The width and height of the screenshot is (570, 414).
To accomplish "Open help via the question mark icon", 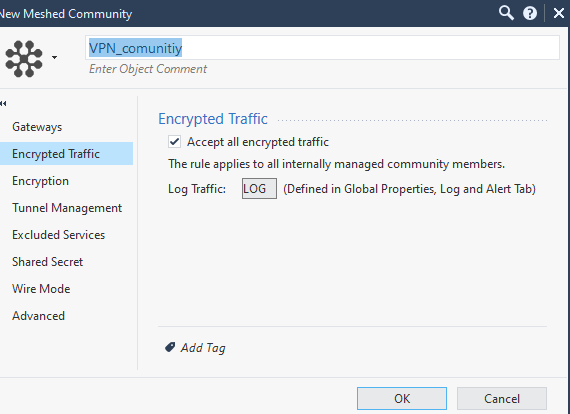I will coord(530,13).
